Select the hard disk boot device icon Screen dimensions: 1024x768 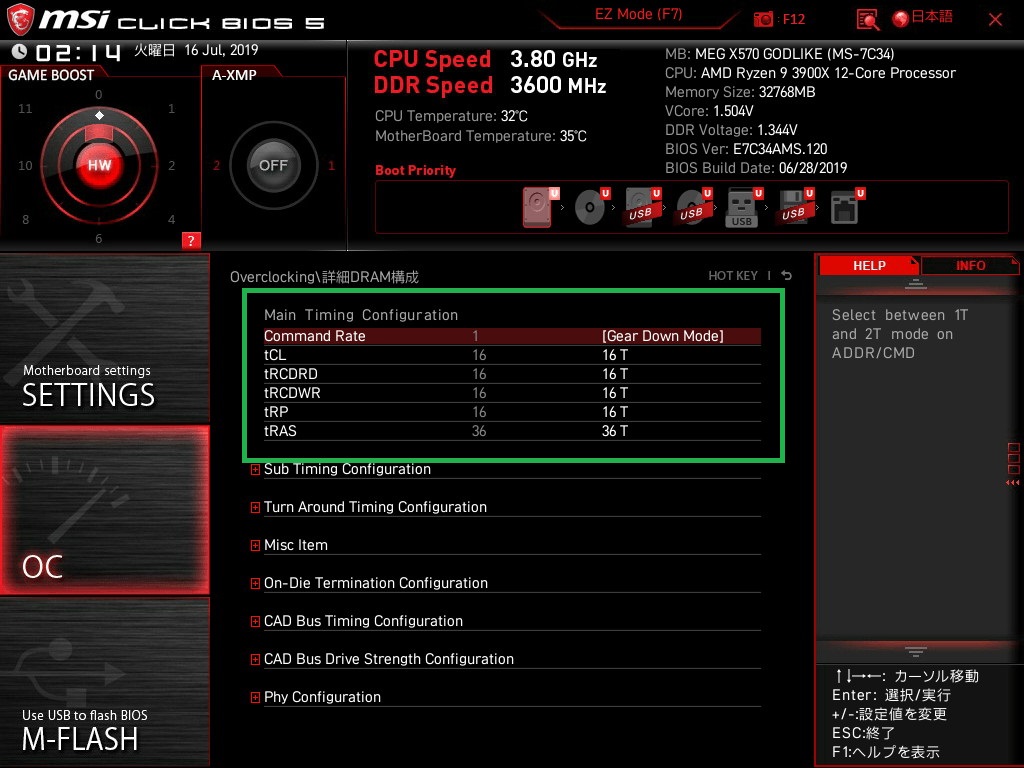point(540,207)
